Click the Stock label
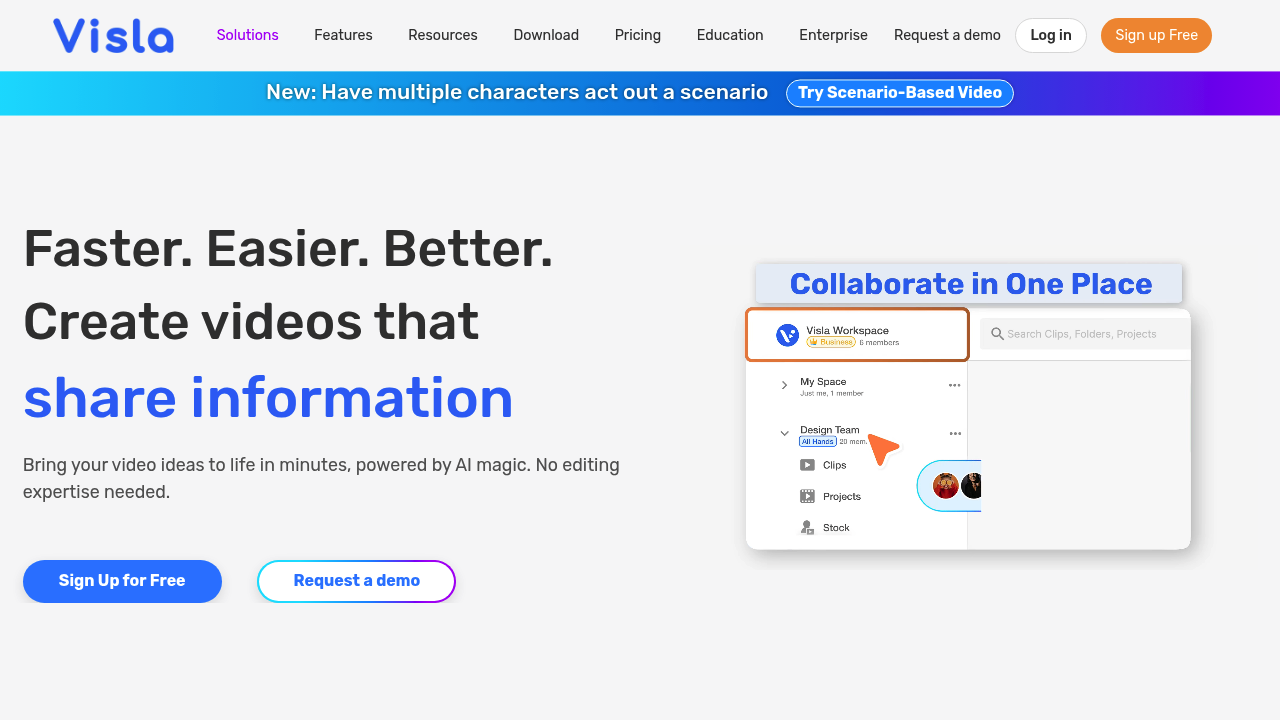The image size is (1280, 720). [836, 528]
